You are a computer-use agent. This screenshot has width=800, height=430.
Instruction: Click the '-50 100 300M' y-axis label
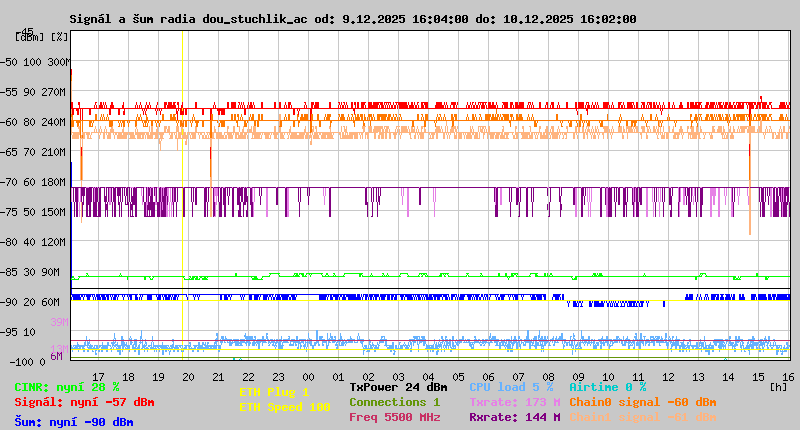(35, 62)
